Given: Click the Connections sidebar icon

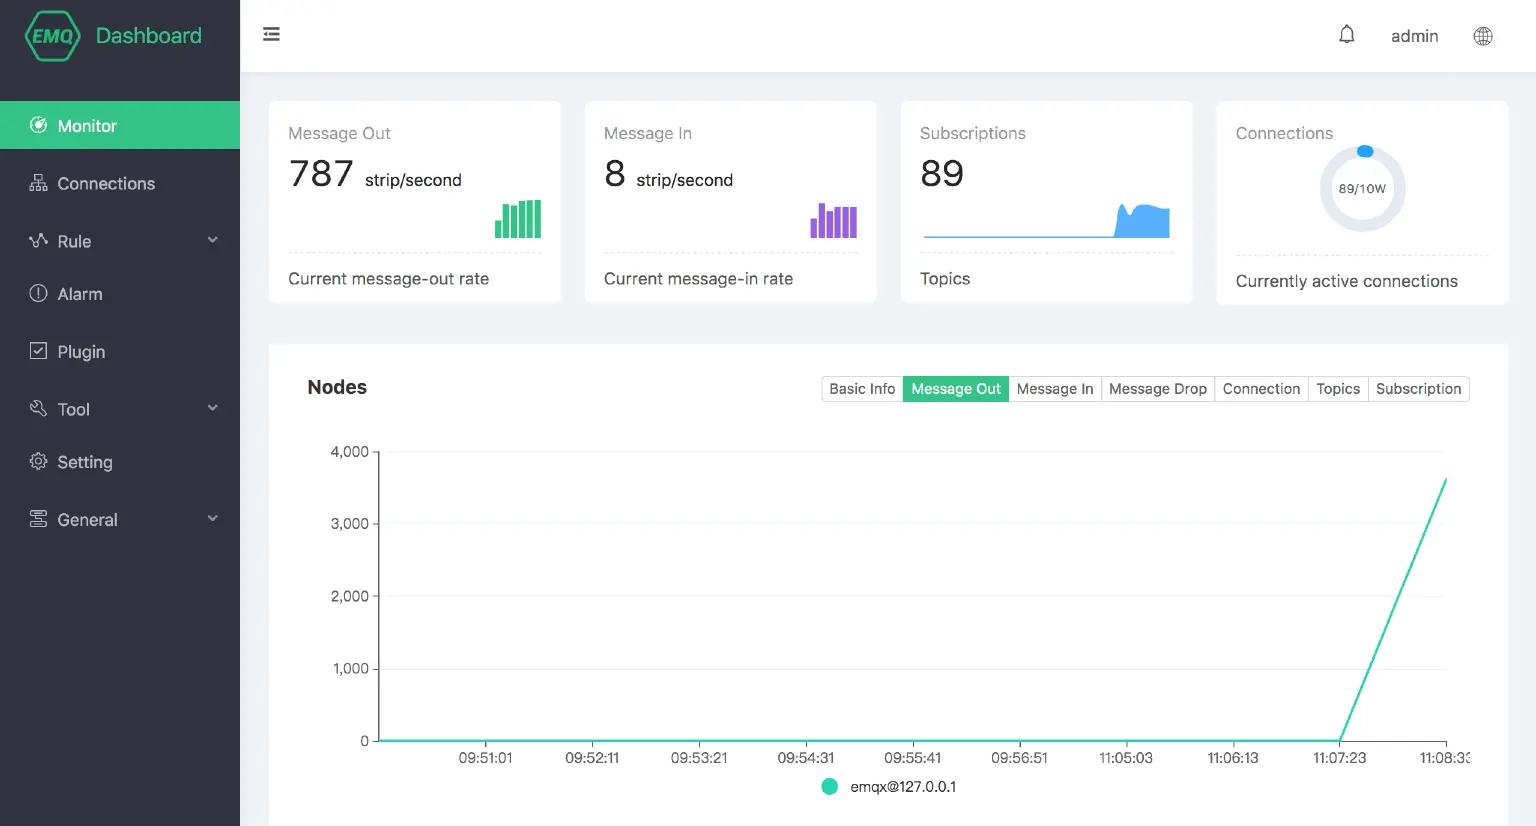Looking at the screenshot, I should tap(39, 183).
